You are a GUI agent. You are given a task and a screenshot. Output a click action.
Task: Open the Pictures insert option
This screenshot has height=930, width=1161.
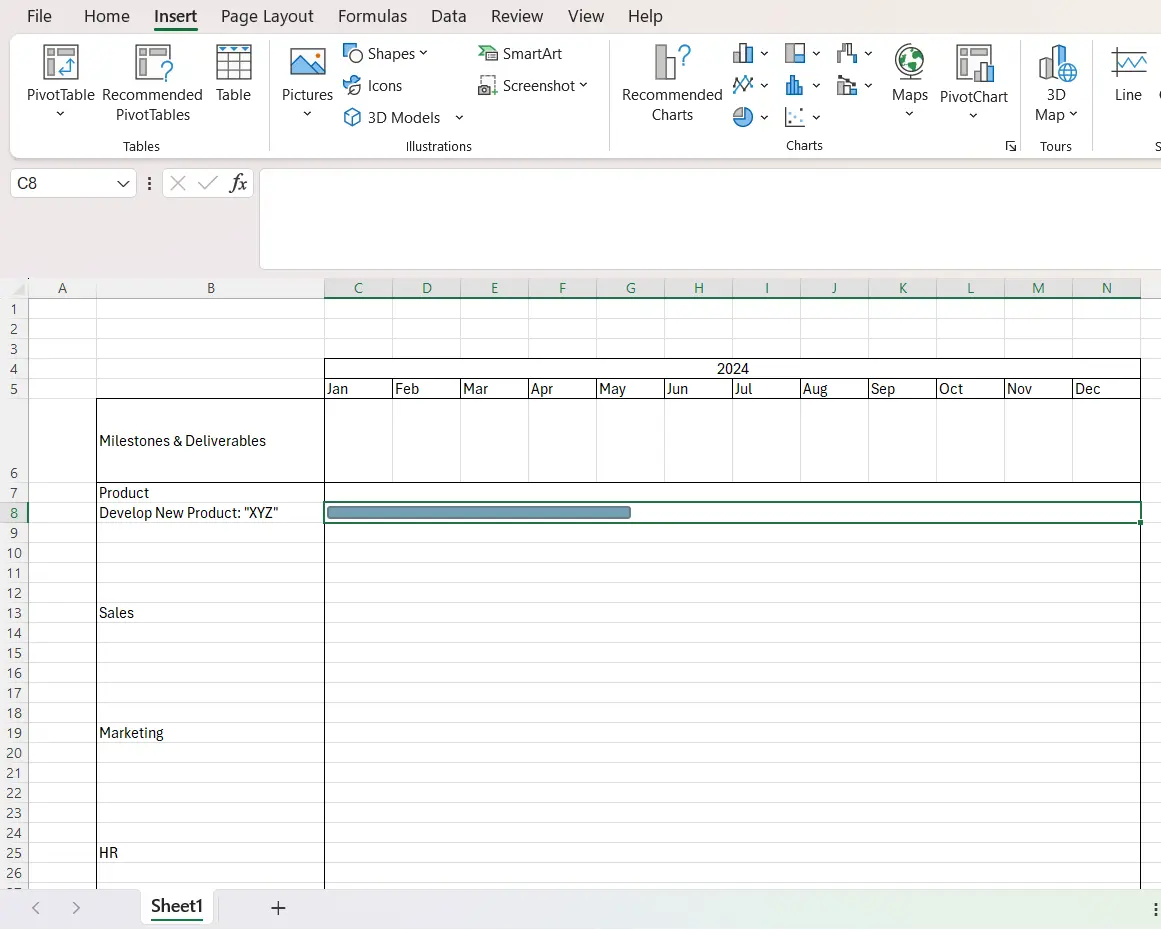307,73
